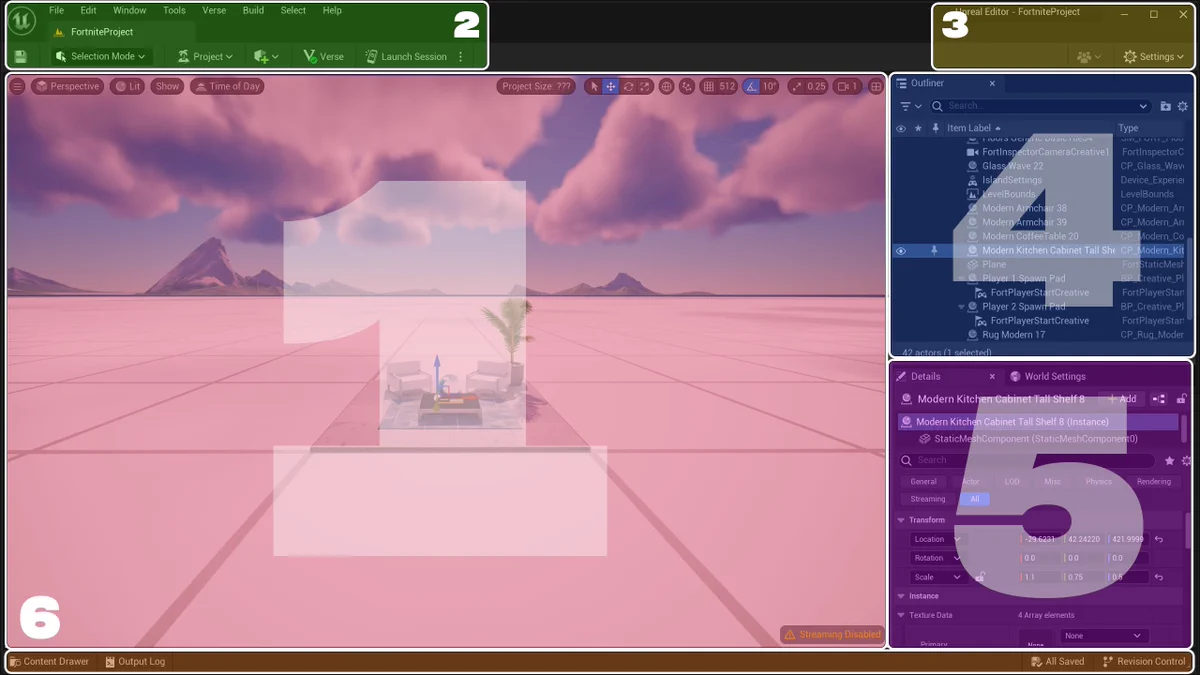Viewport: 1200px width, 675px height.
Task: Open scale snap value 0.25 dropdown
Action: (x=817, y=86)
